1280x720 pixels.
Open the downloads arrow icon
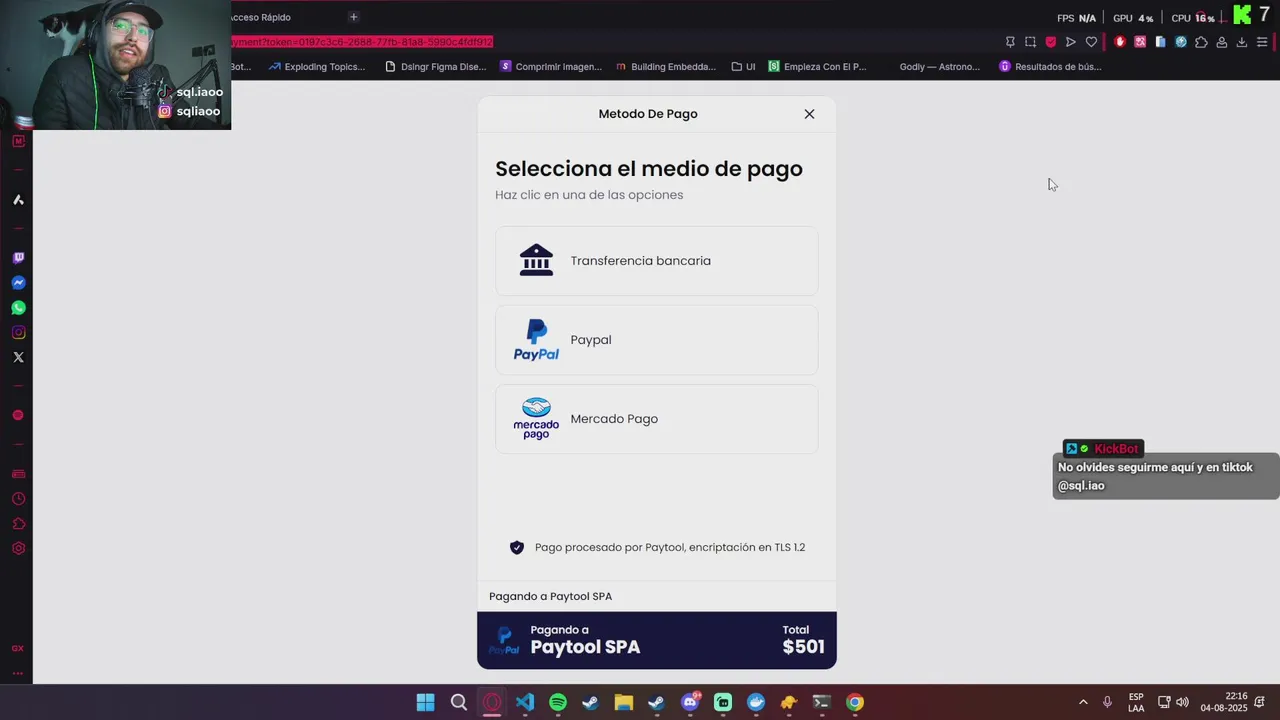coord(1242,42)
